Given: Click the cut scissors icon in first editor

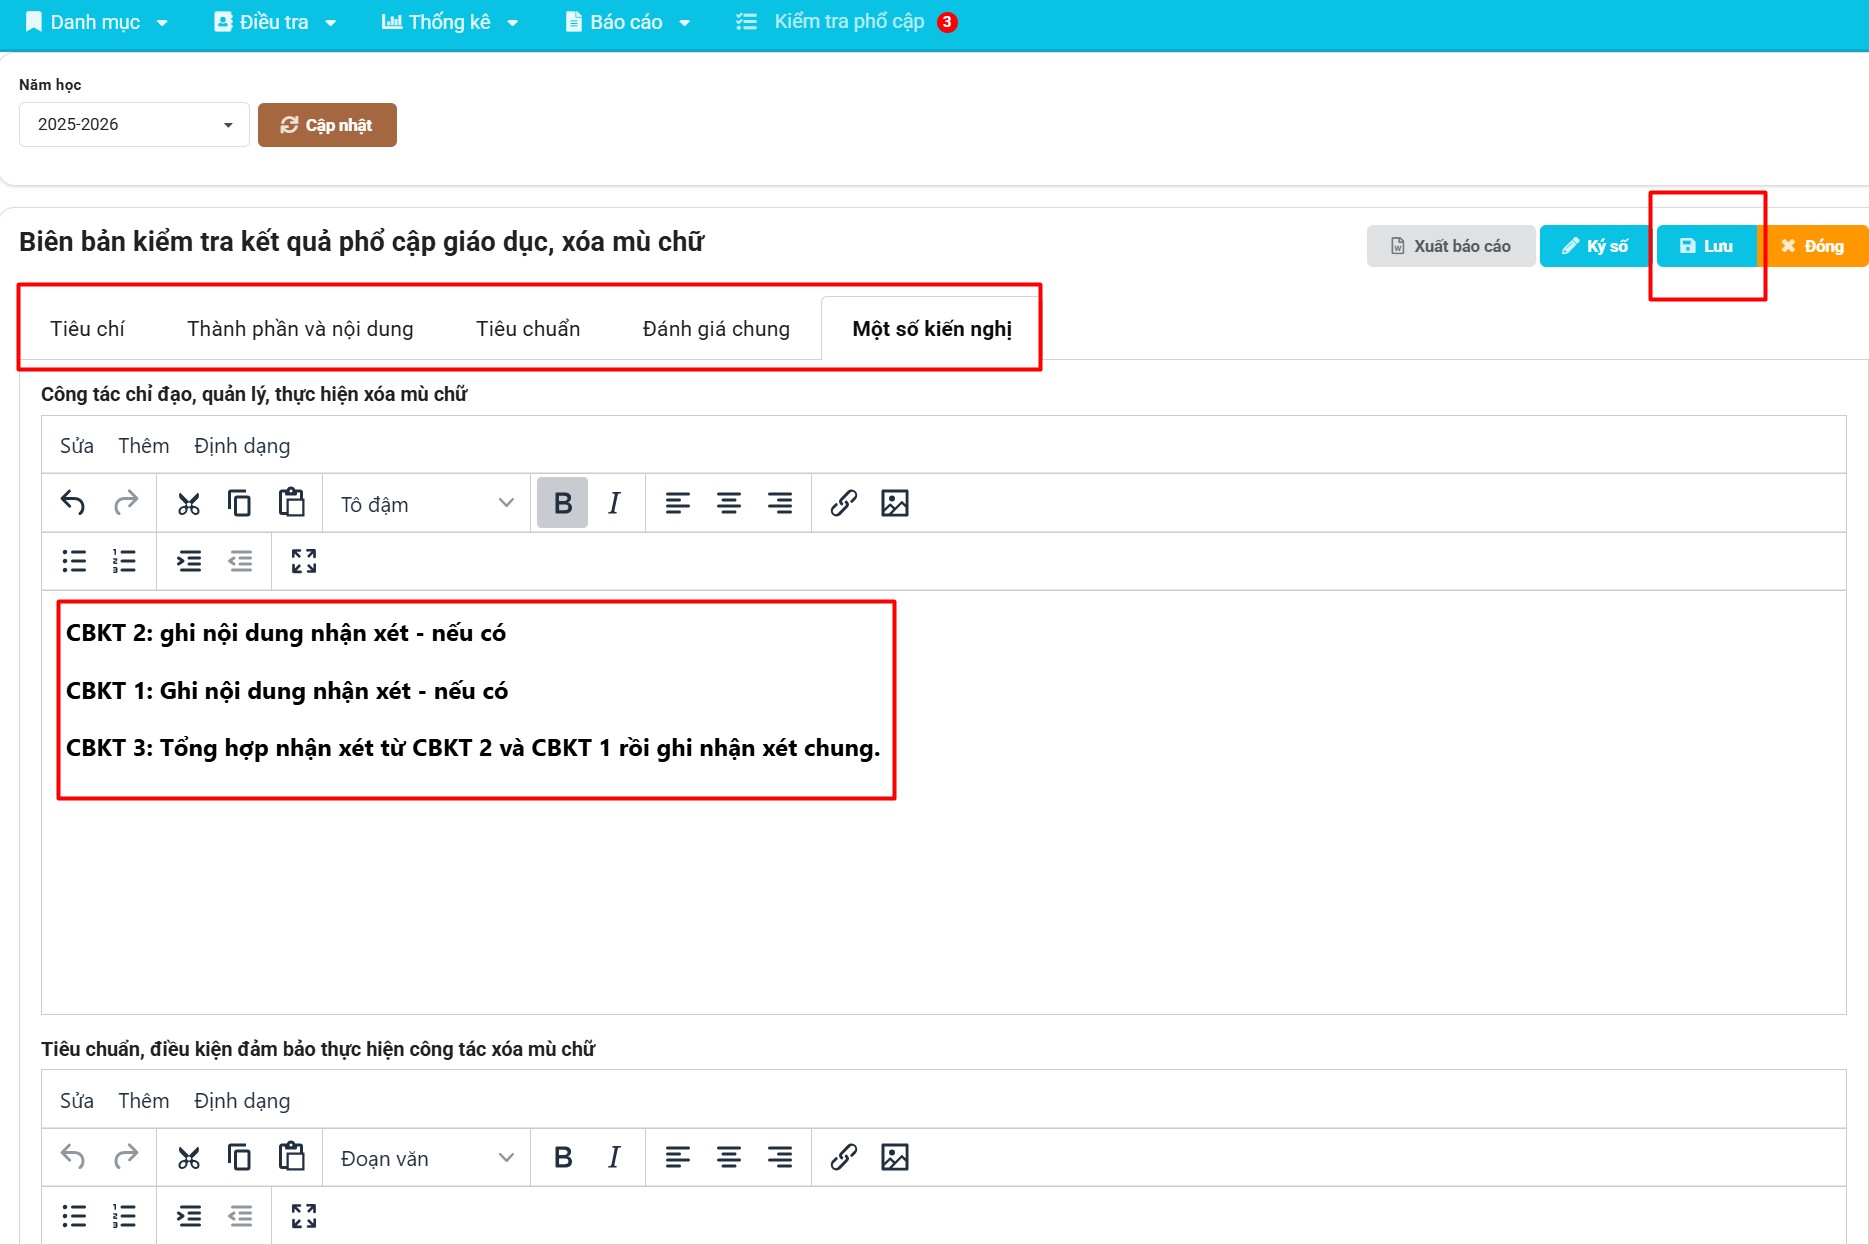Looking at the screenshot, I should point(188,503).
